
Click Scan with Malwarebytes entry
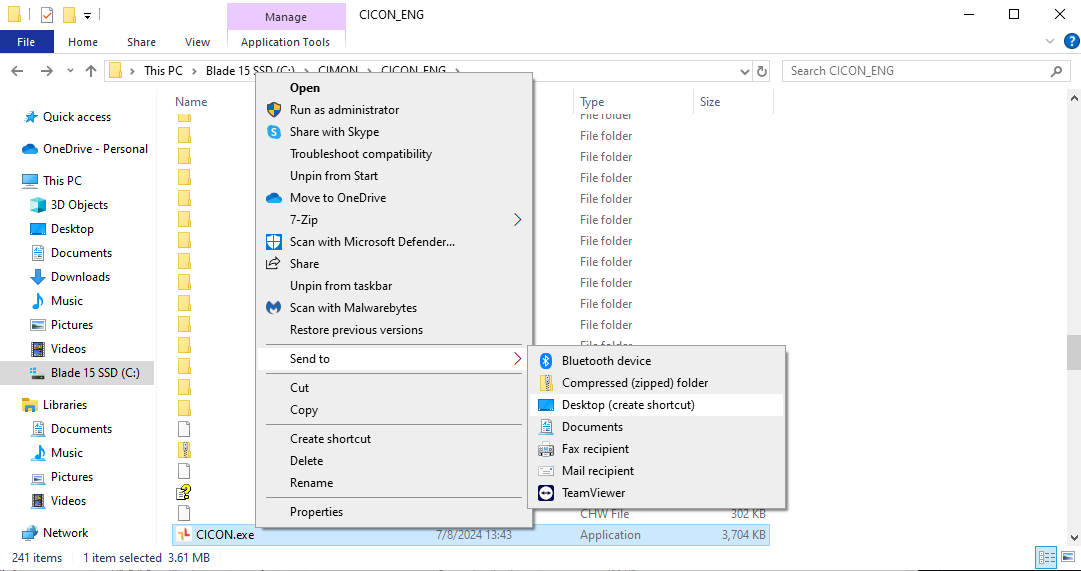point(353,308)
